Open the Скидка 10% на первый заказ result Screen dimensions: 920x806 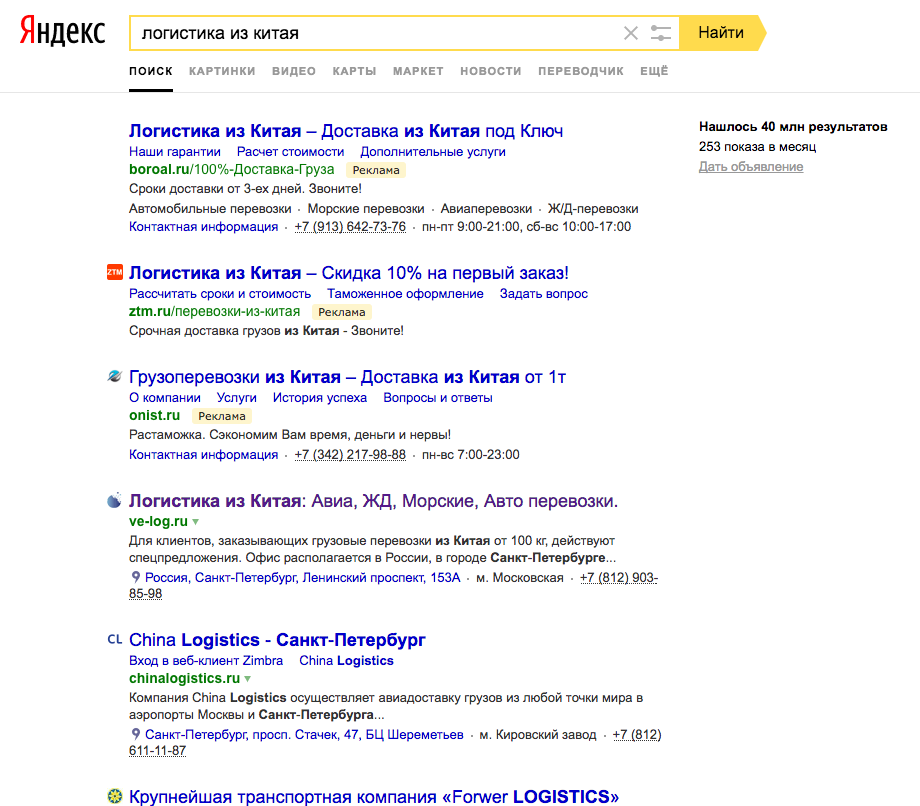click(x=349, y=273)
